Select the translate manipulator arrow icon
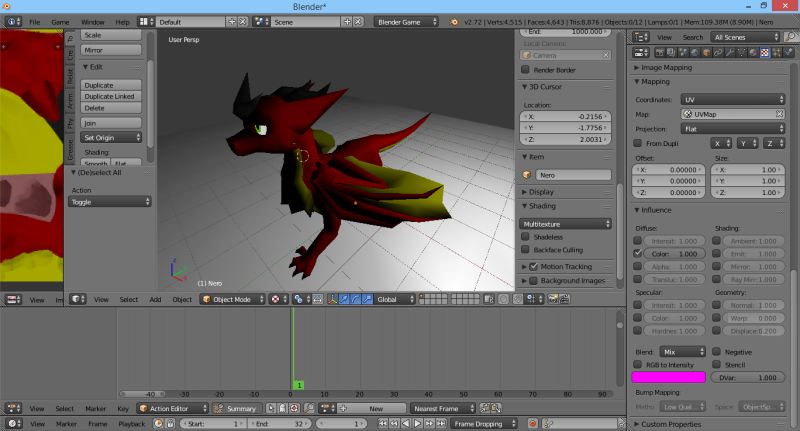Image resolution: width=800 pixels, height=431 pixels. [x=344, y=299]
